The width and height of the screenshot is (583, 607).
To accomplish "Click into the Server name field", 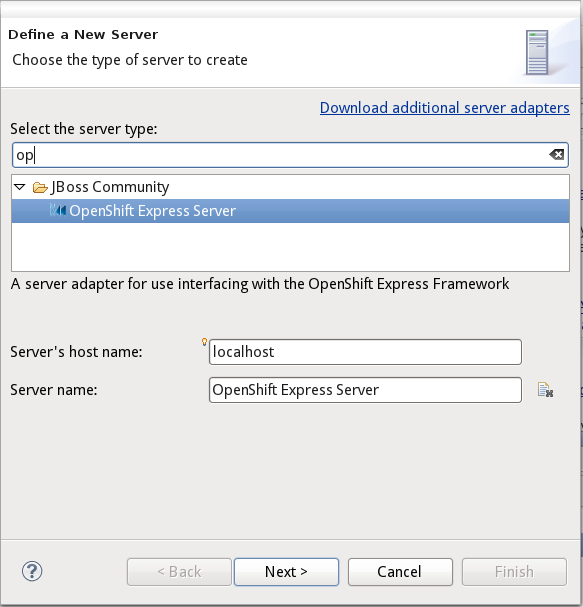I will click(365, 390).
